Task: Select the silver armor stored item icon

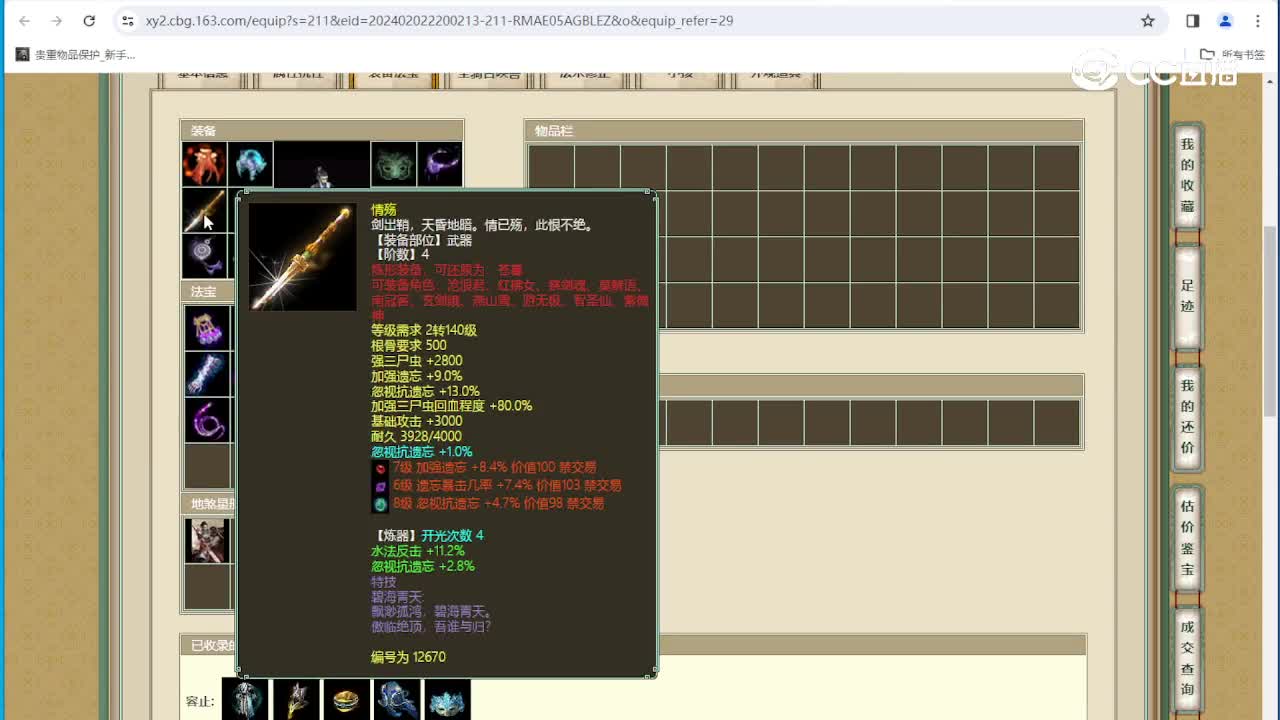Action: (x=246, y=700)
